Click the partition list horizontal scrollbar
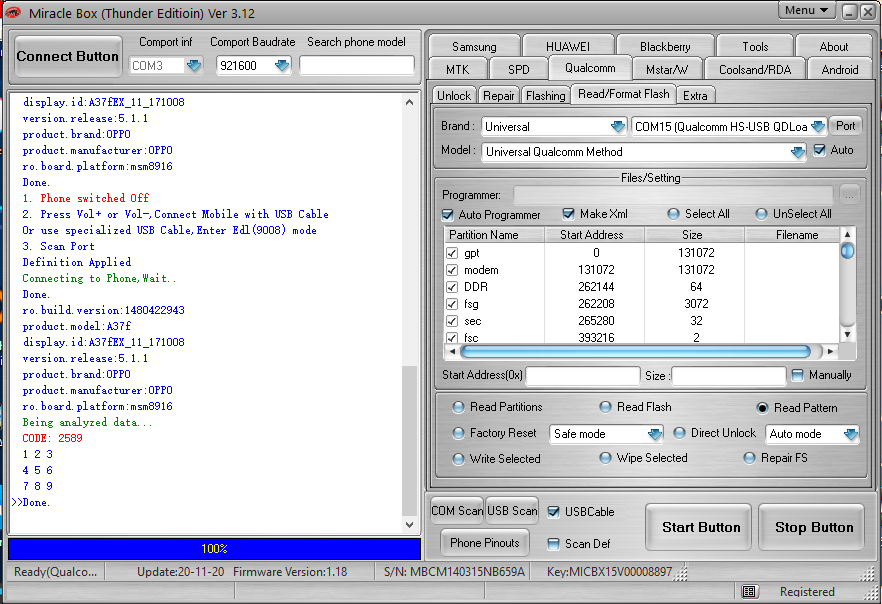882x604 pixels. [636, 351]
